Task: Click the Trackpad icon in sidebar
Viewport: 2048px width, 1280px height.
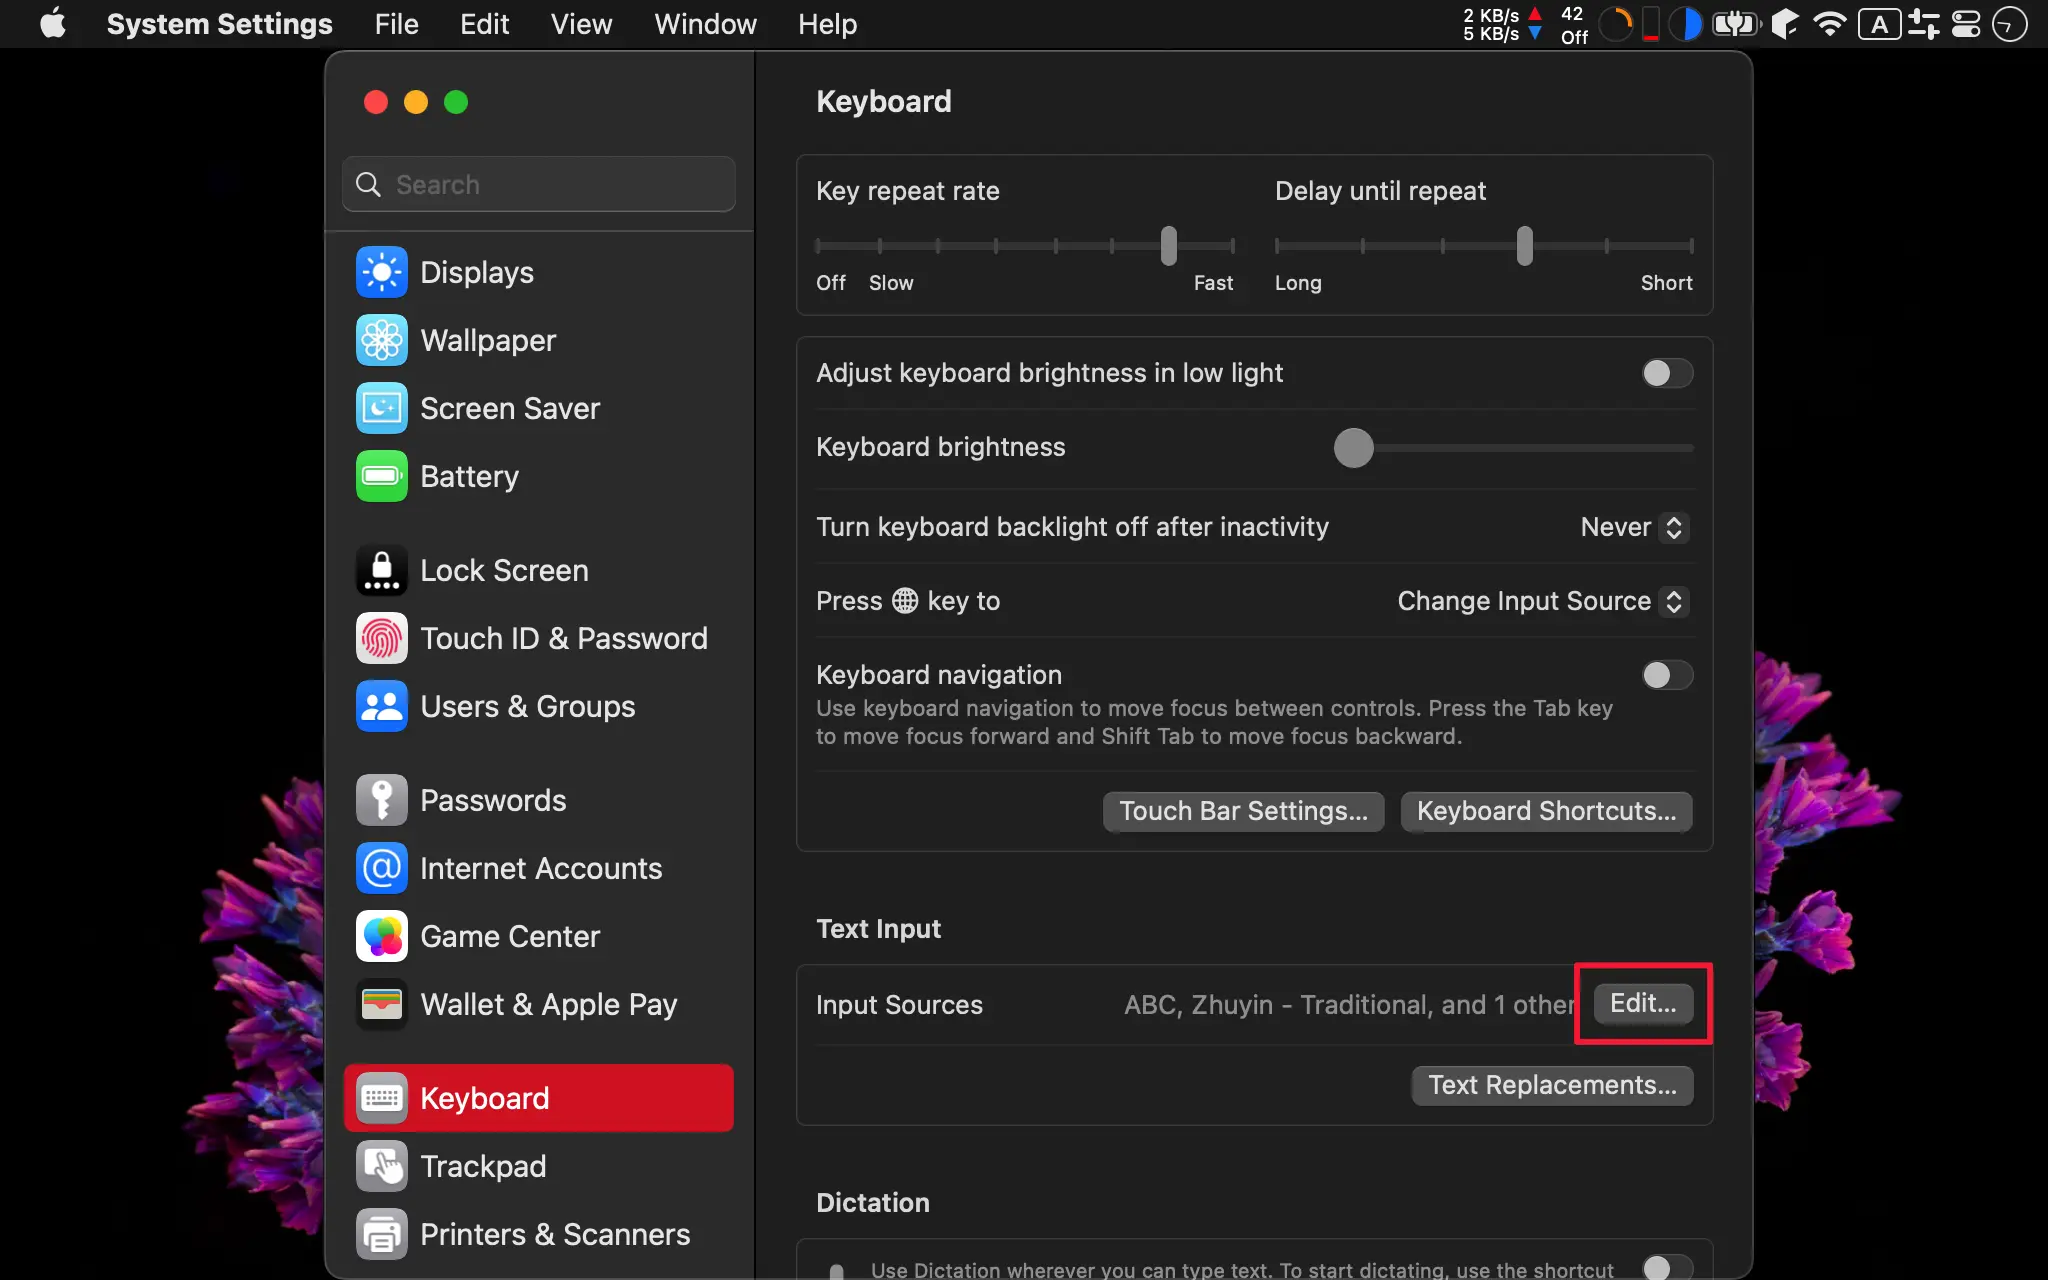Action: pos(380,1165)
